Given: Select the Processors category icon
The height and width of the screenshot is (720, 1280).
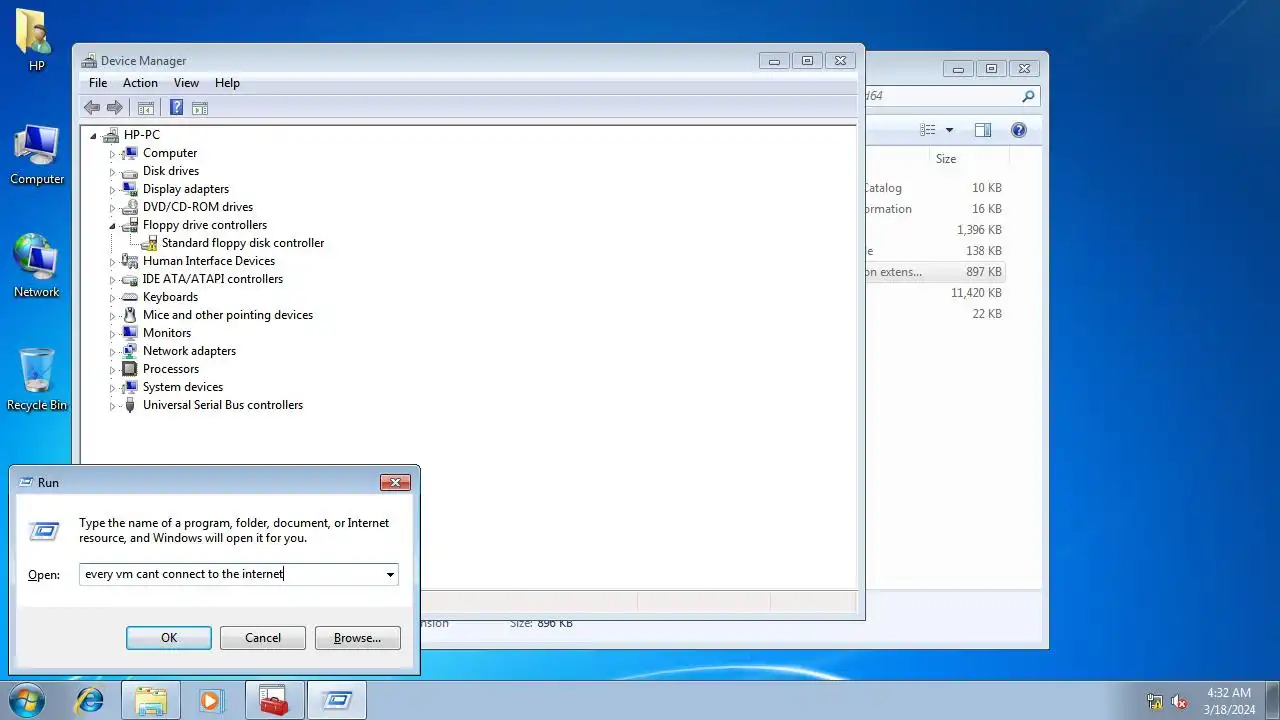Looking at the screenshot, I should click(129, 369).
